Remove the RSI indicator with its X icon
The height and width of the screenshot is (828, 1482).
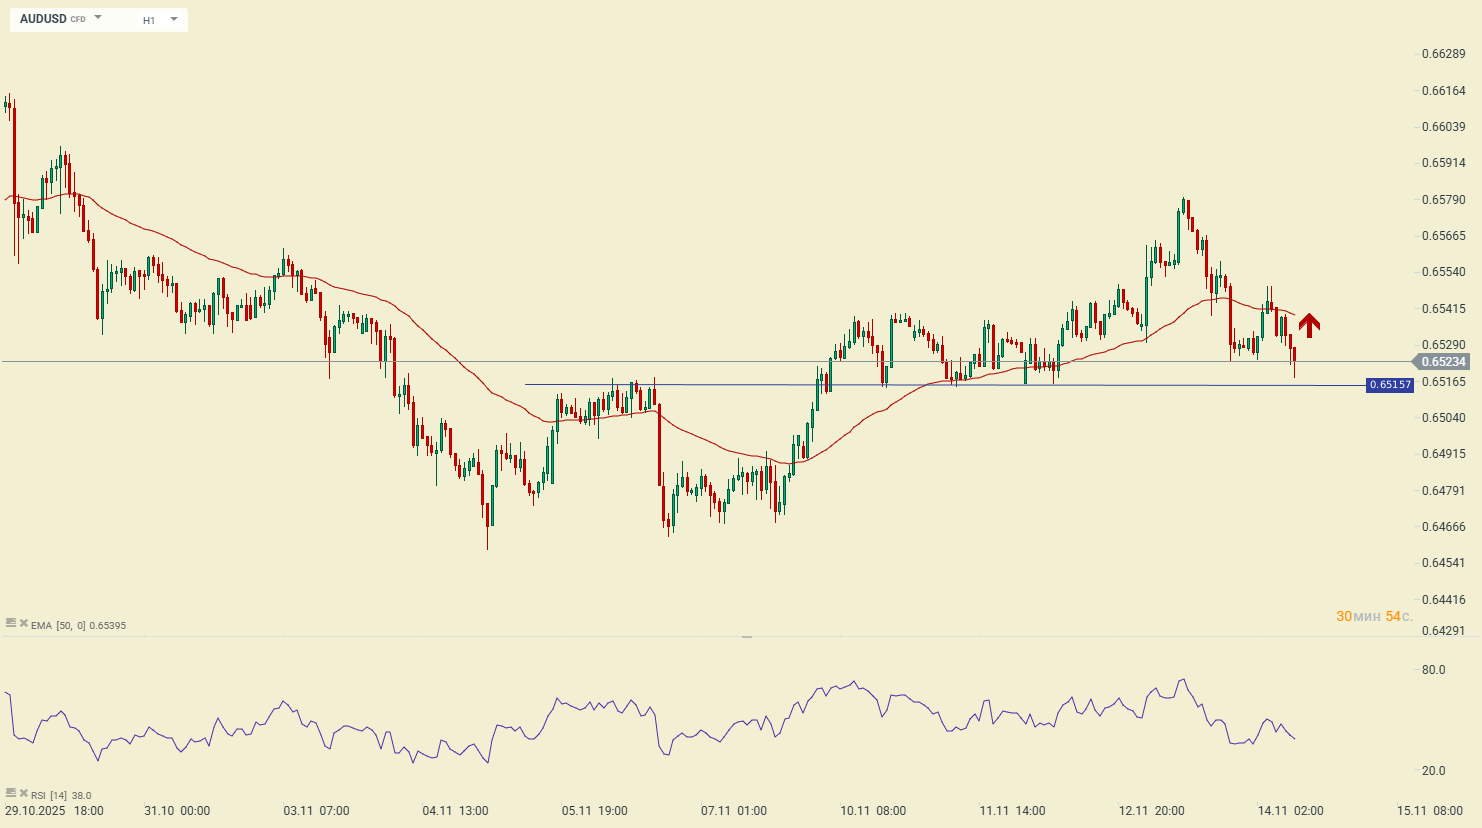point(23,793)
